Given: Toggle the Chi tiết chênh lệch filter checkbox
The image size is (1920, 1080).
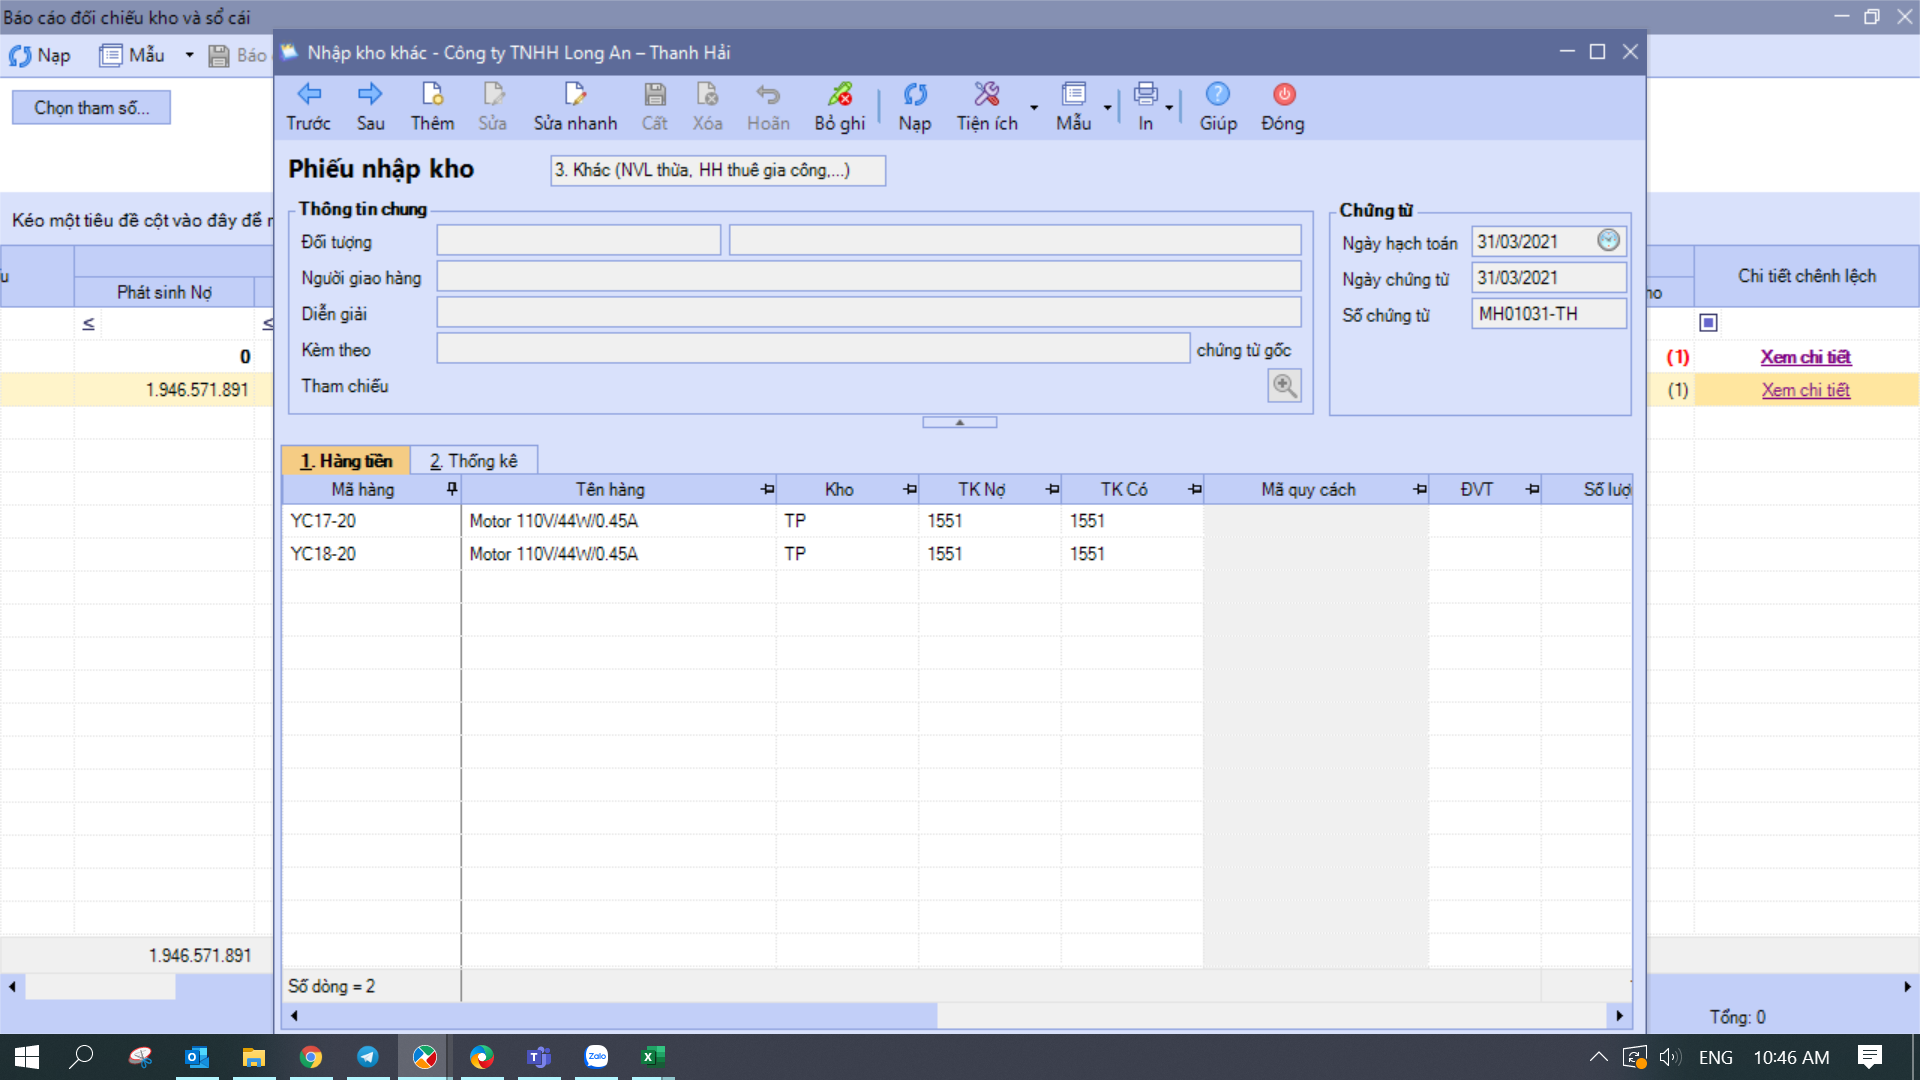Looking at the screenshot, I should coord(1708,322).
